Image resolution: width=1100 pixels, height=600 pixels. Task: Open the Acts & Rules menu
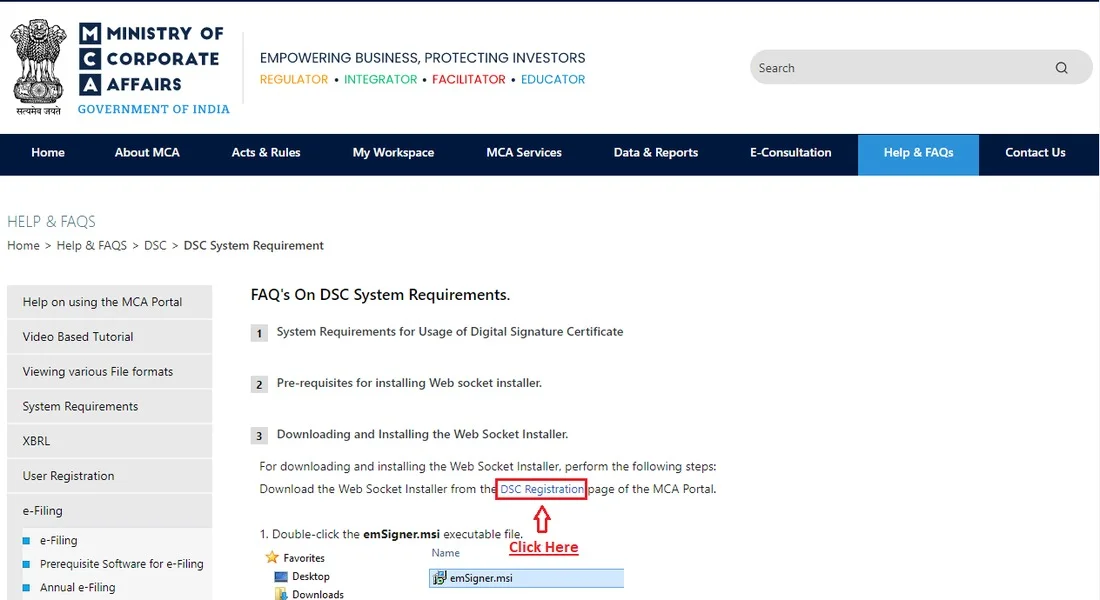click(266, 152)
